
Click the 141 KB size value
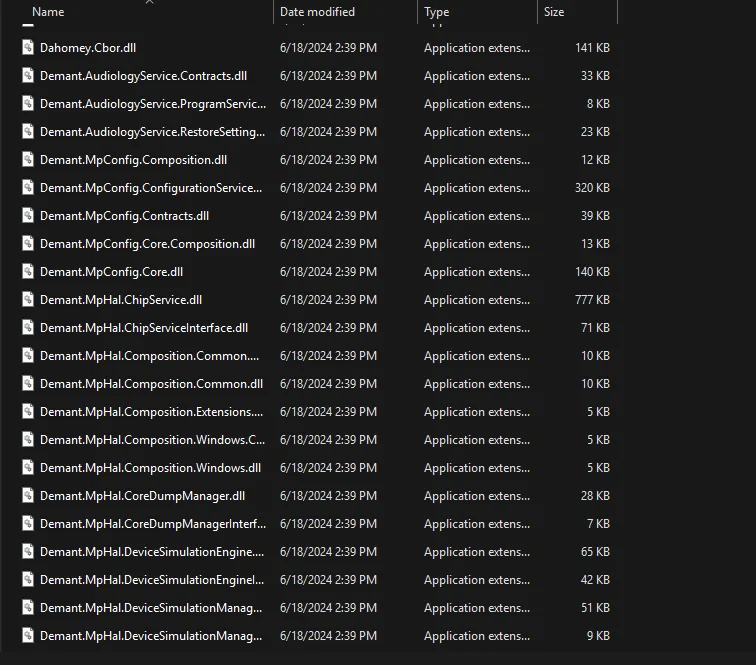coord(592,48)
